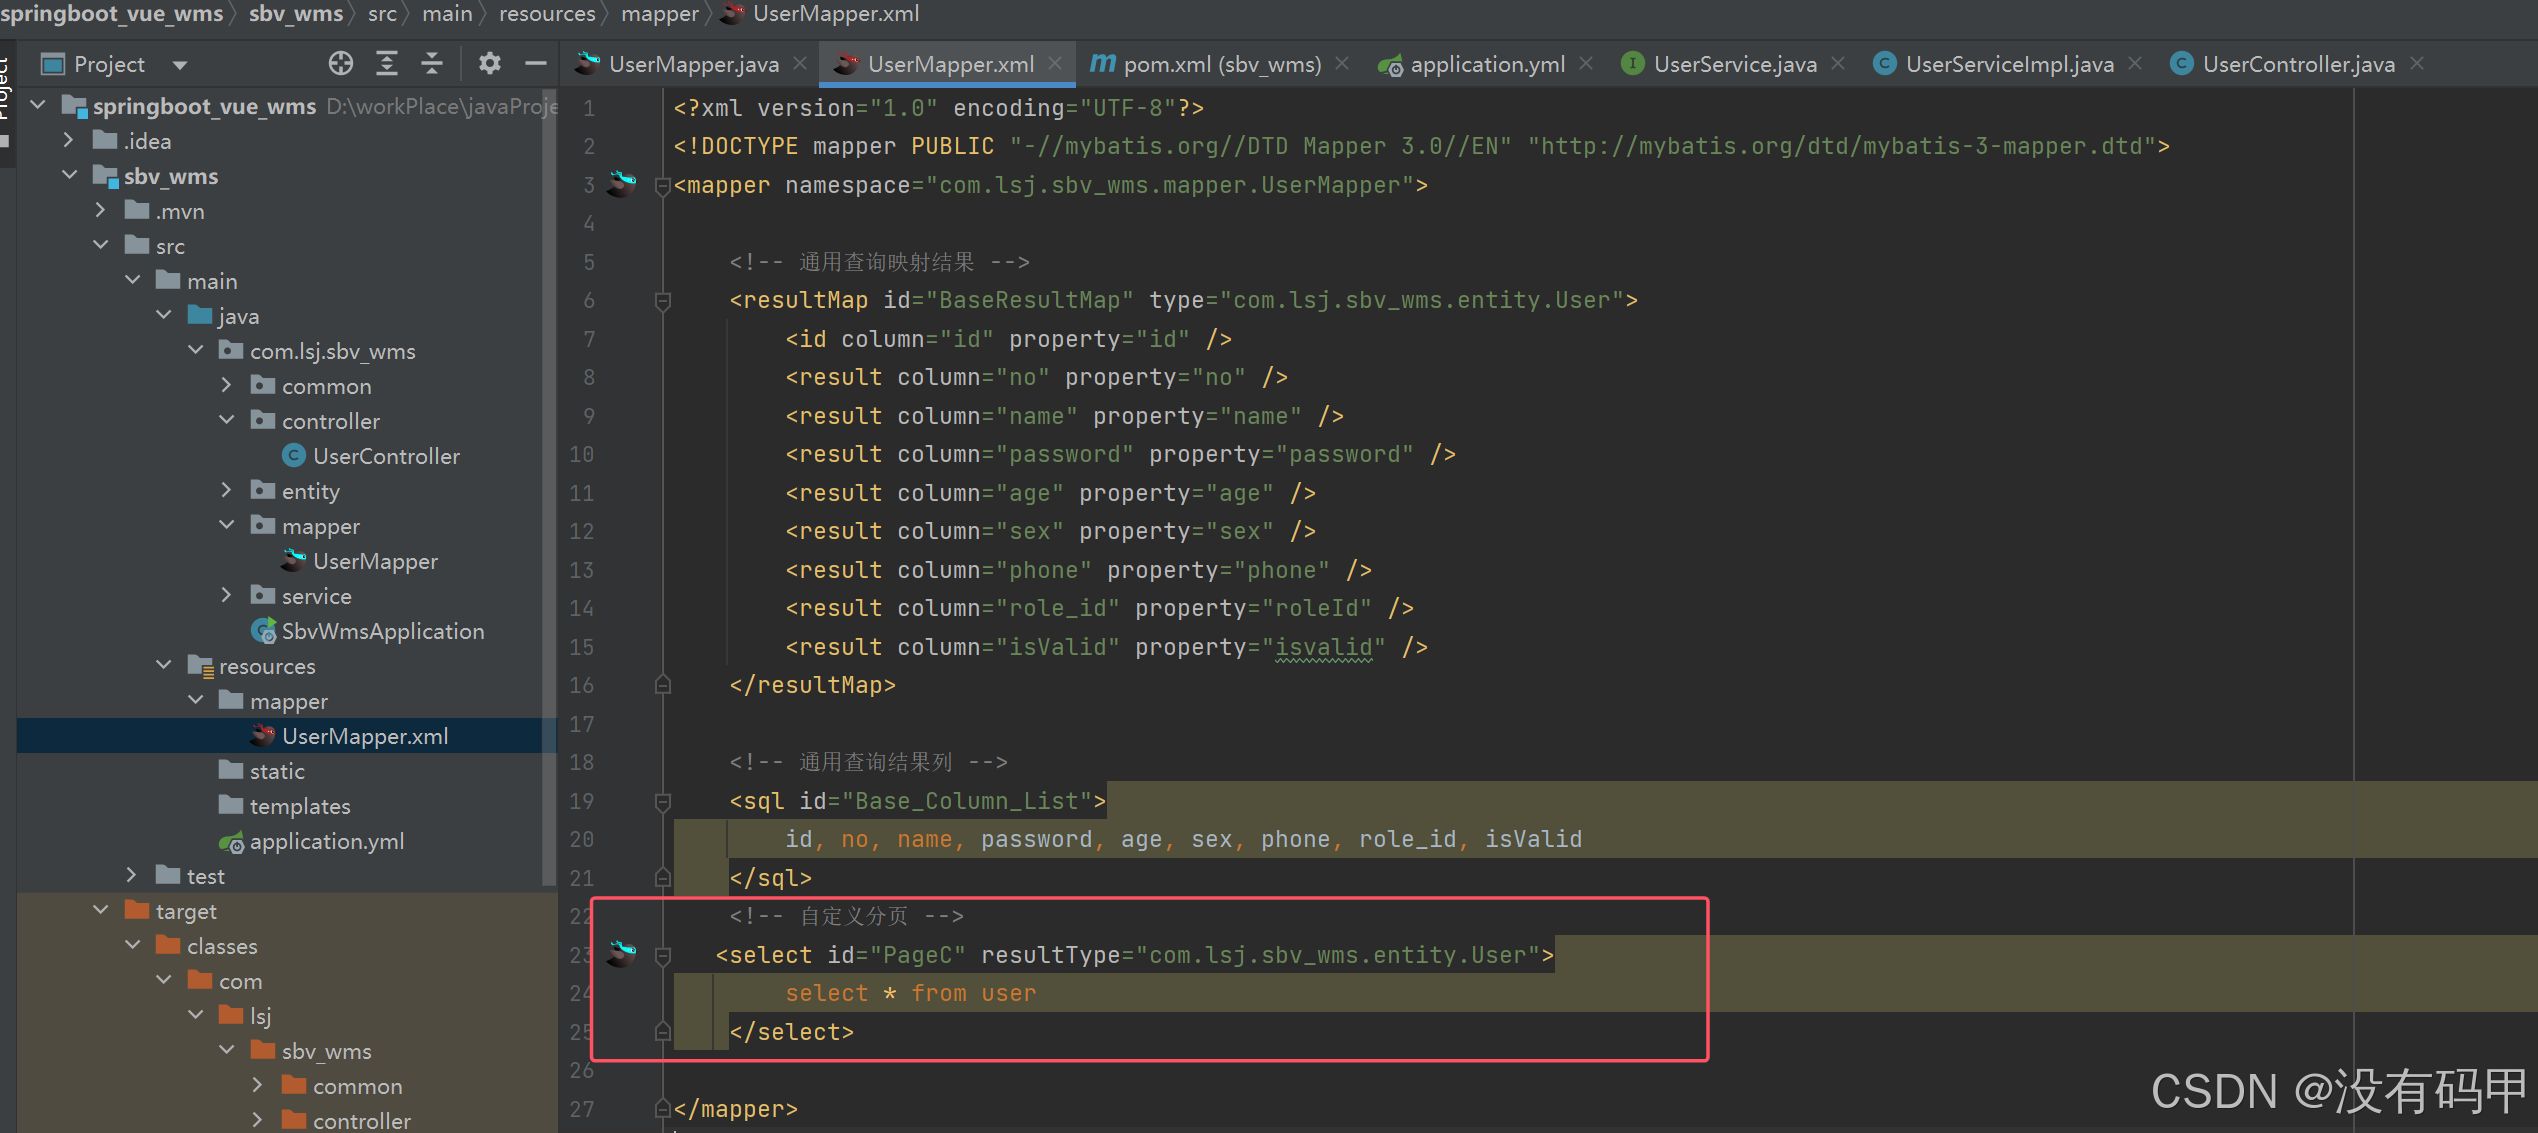Select Opened File with the crosshair icon

point(340,63)
